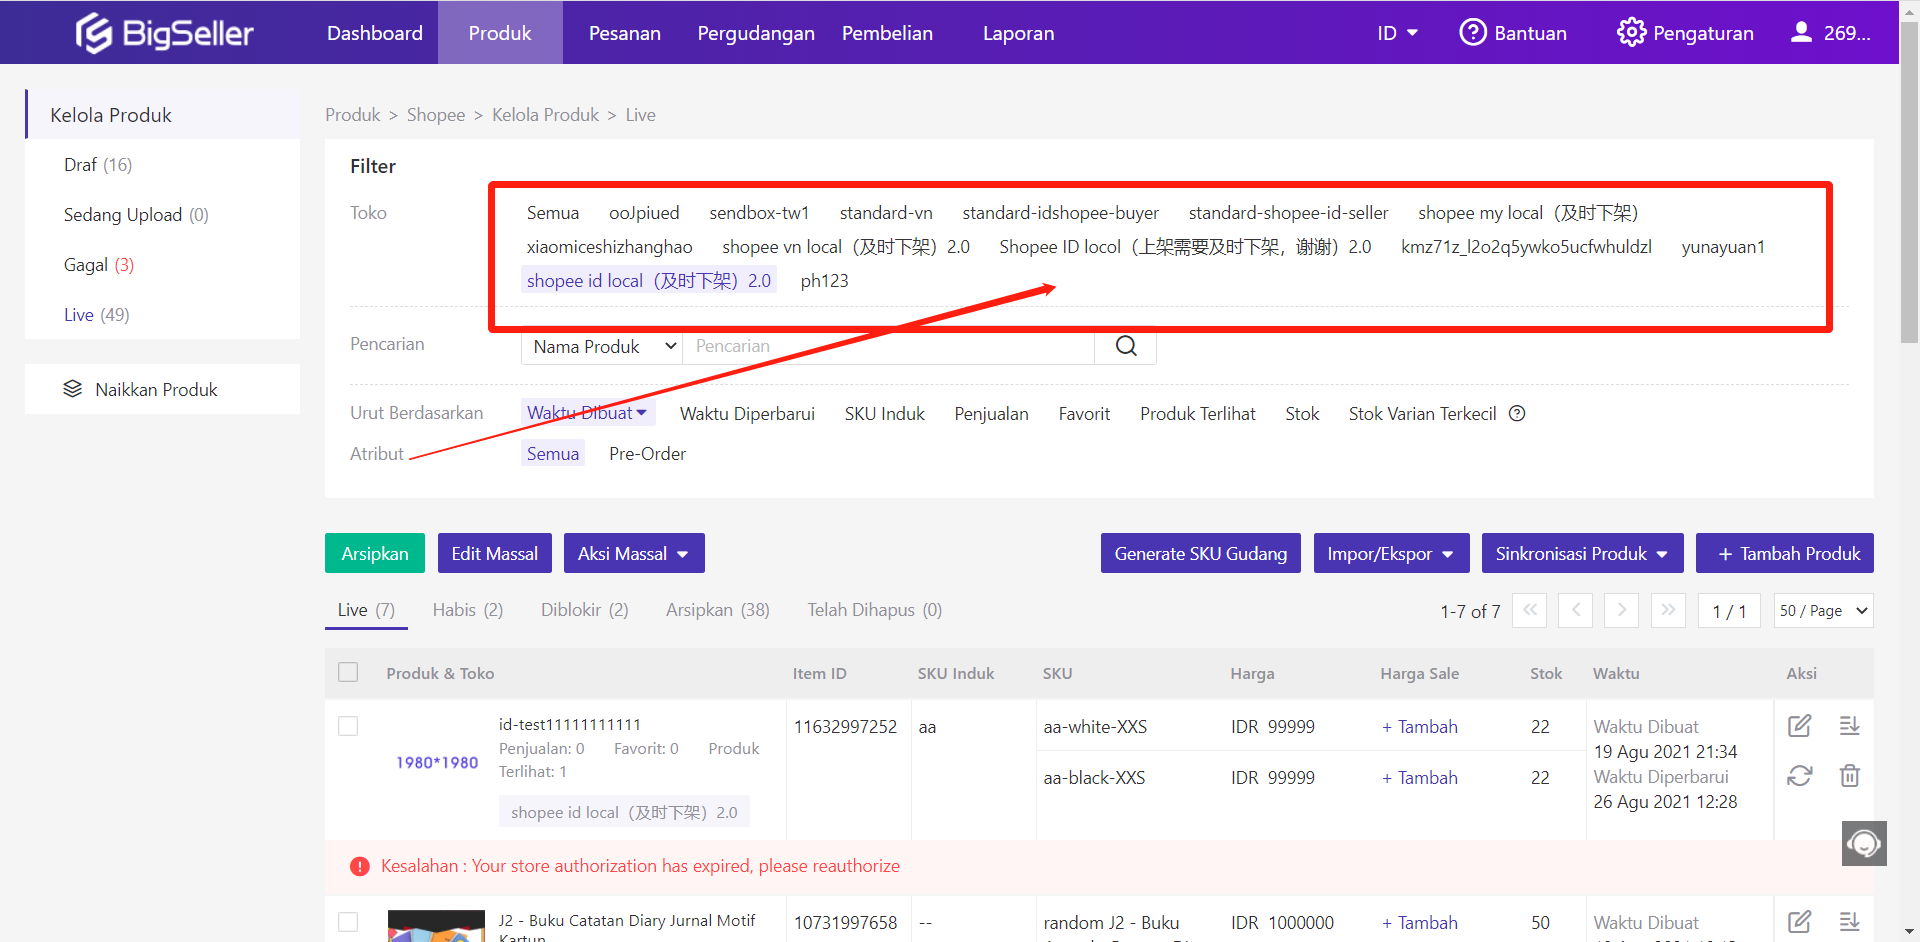Open the 50 / Page size dropdown
The width and height of the screenshot is (1920, 942).
[x=1824, y=610]
